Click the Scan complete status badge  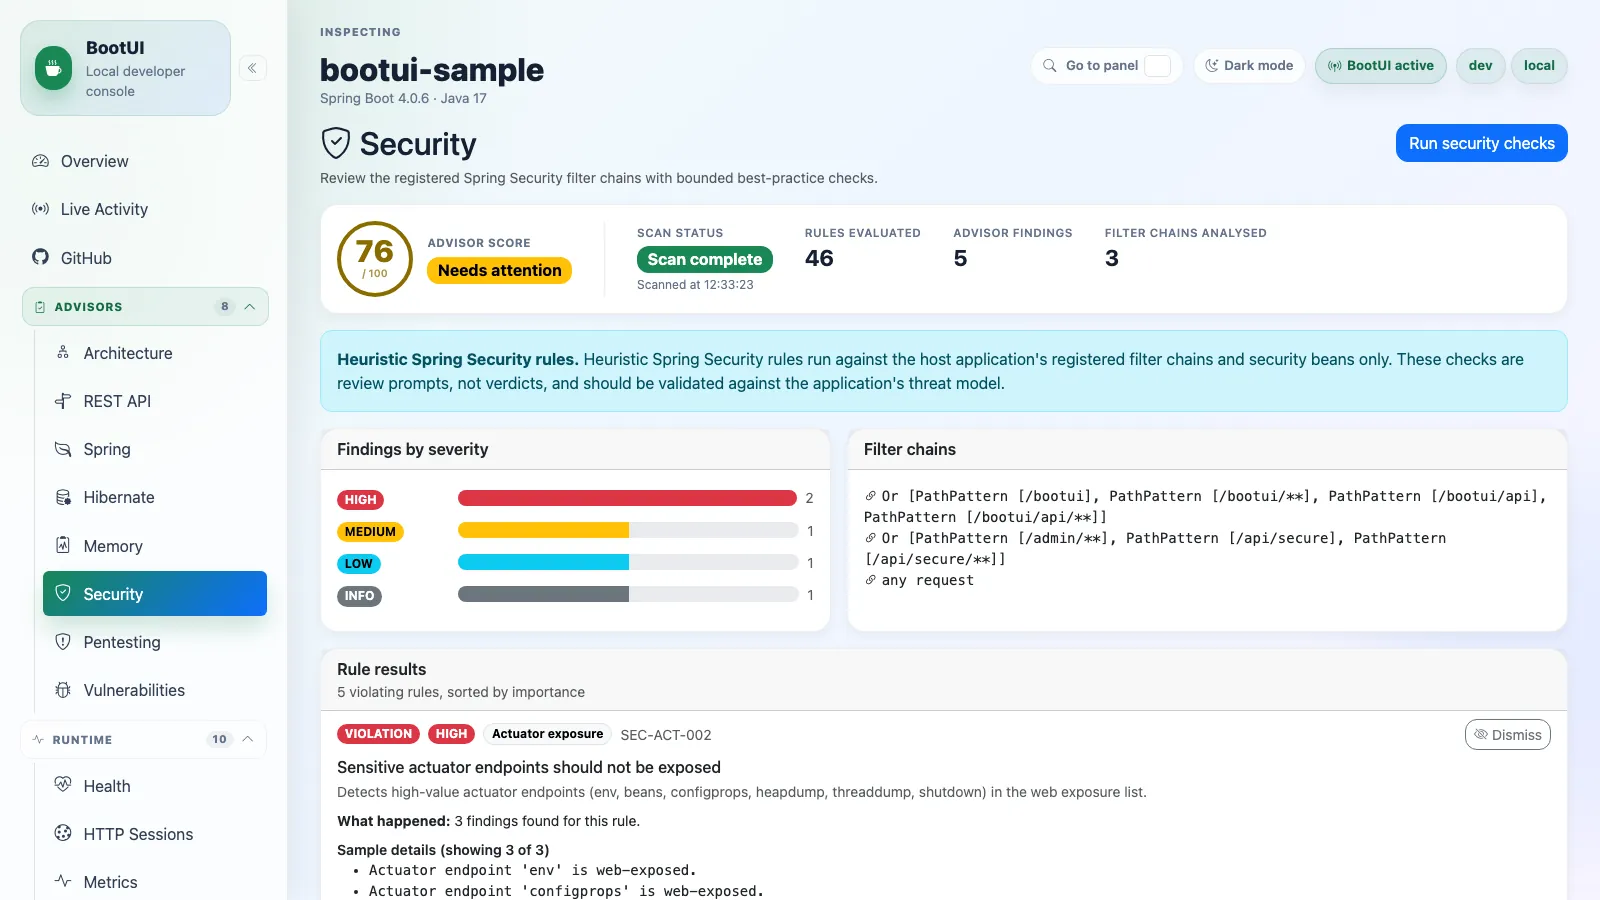tap(704, 259)
